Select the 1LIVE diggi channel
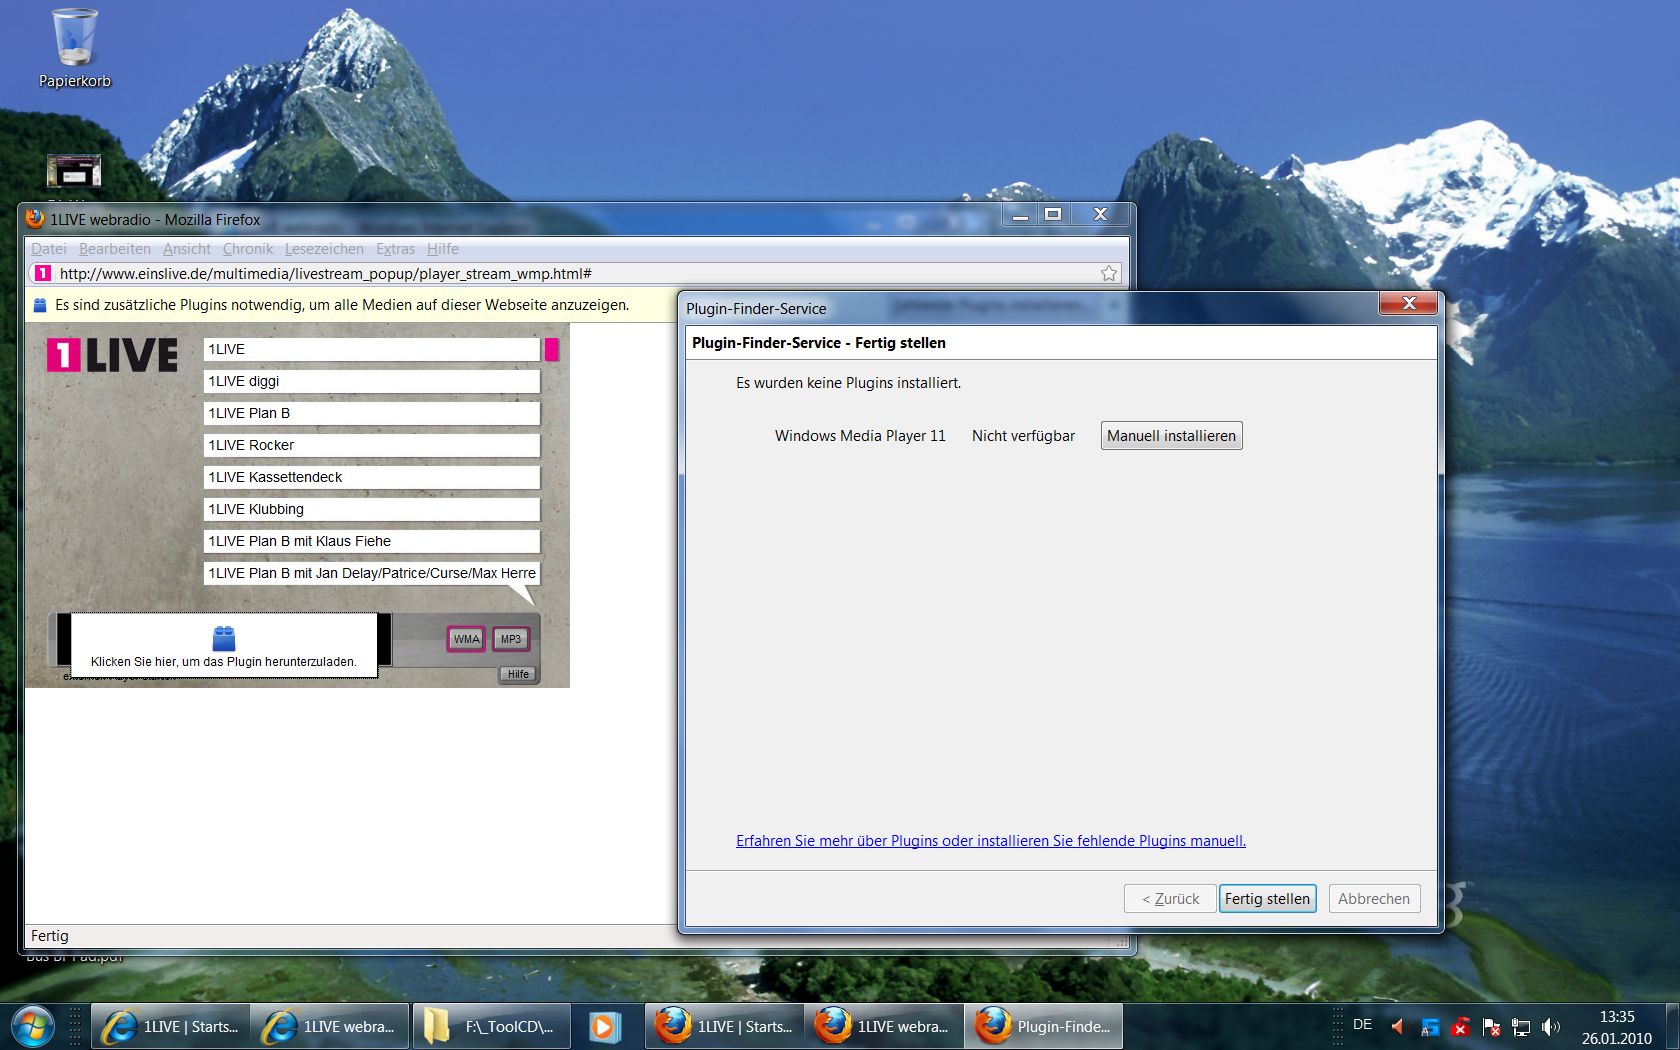1680x1050 pixels. click(372, 381)
